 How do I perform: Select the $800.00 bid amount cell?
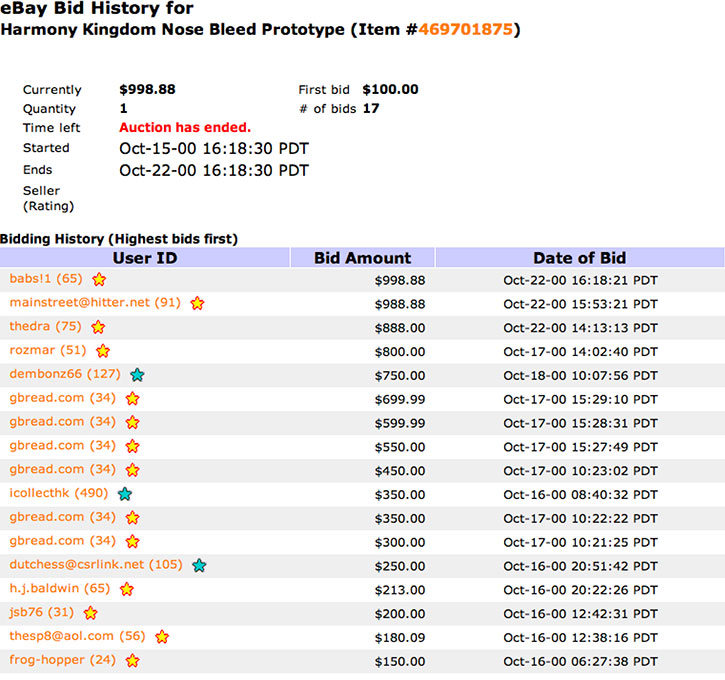coord(399,352)
